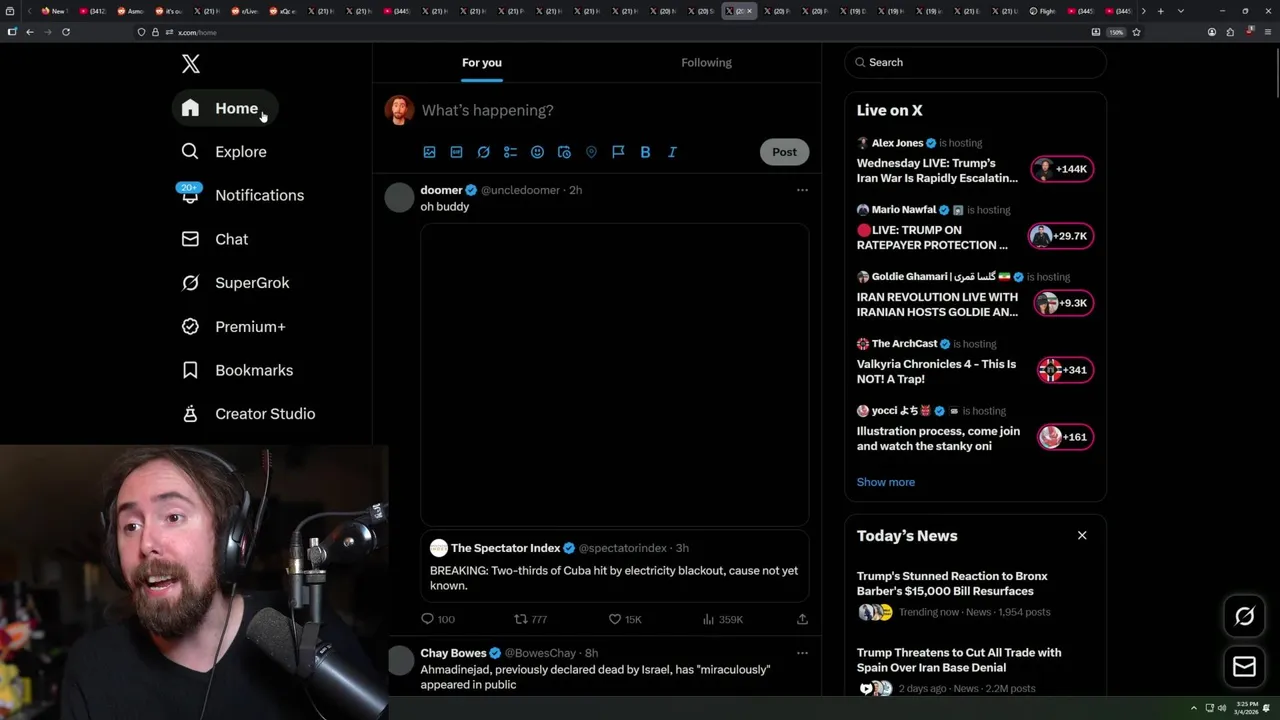The width and height of the screenshot is (1280, 720).
Task: Click the location tag icon
Action: pos(591,152)
